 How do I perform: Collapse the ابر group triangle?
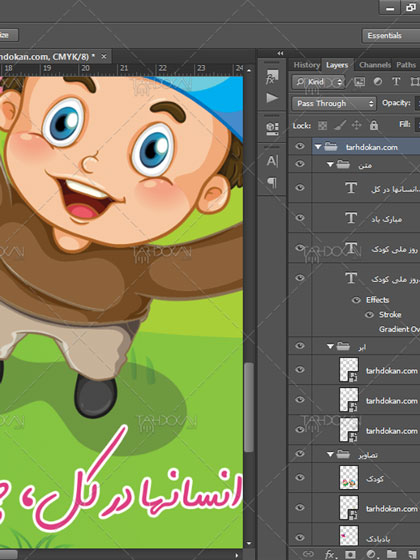coord(330,346)
